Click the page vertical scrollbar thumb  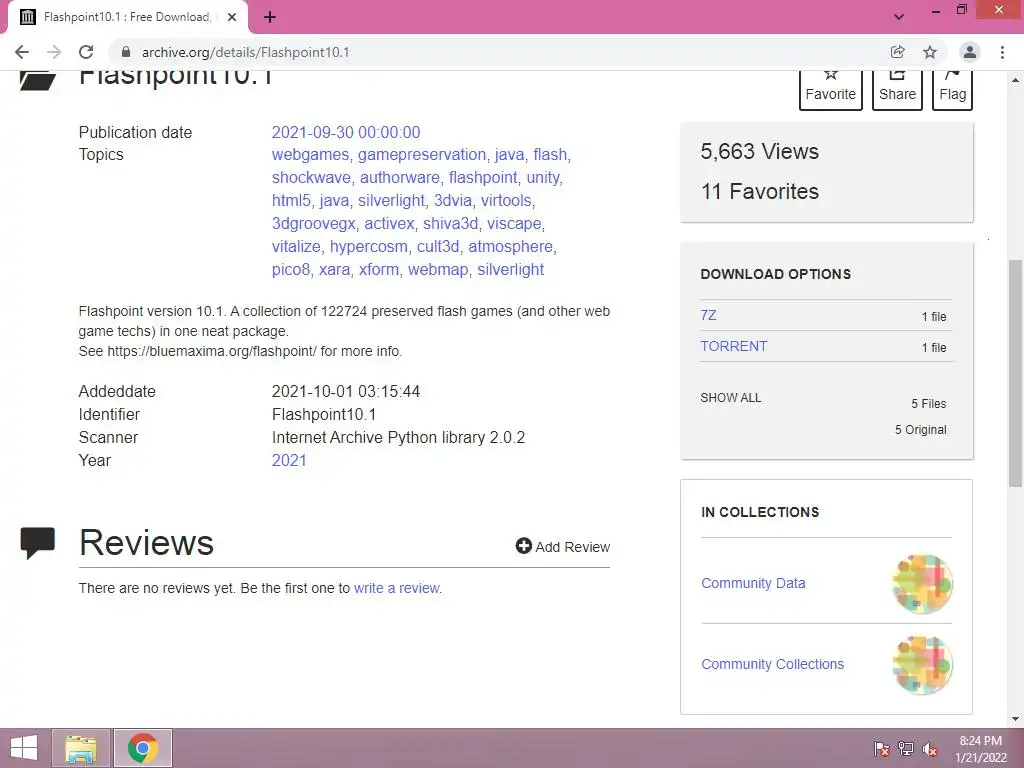point(1015,373)
